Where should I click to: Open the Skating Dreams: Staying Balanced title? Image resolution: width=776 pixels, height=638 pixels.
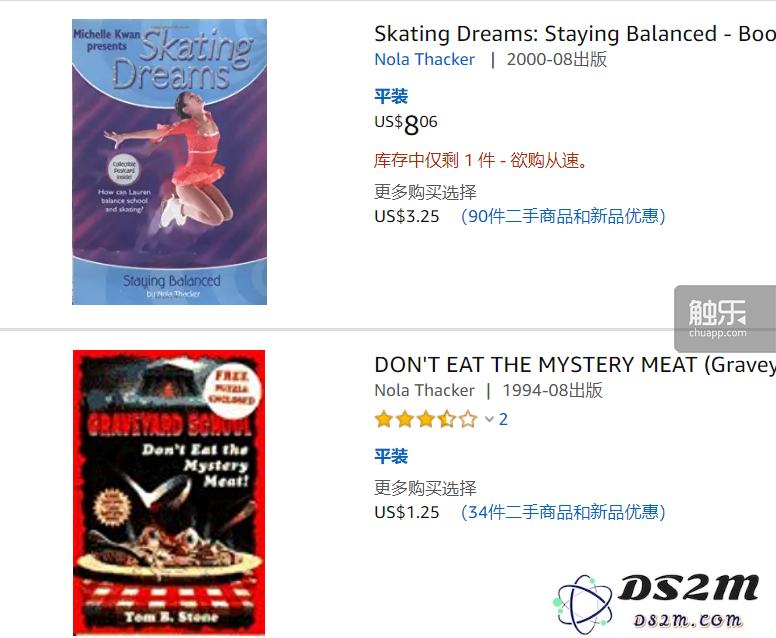point(575,34)
